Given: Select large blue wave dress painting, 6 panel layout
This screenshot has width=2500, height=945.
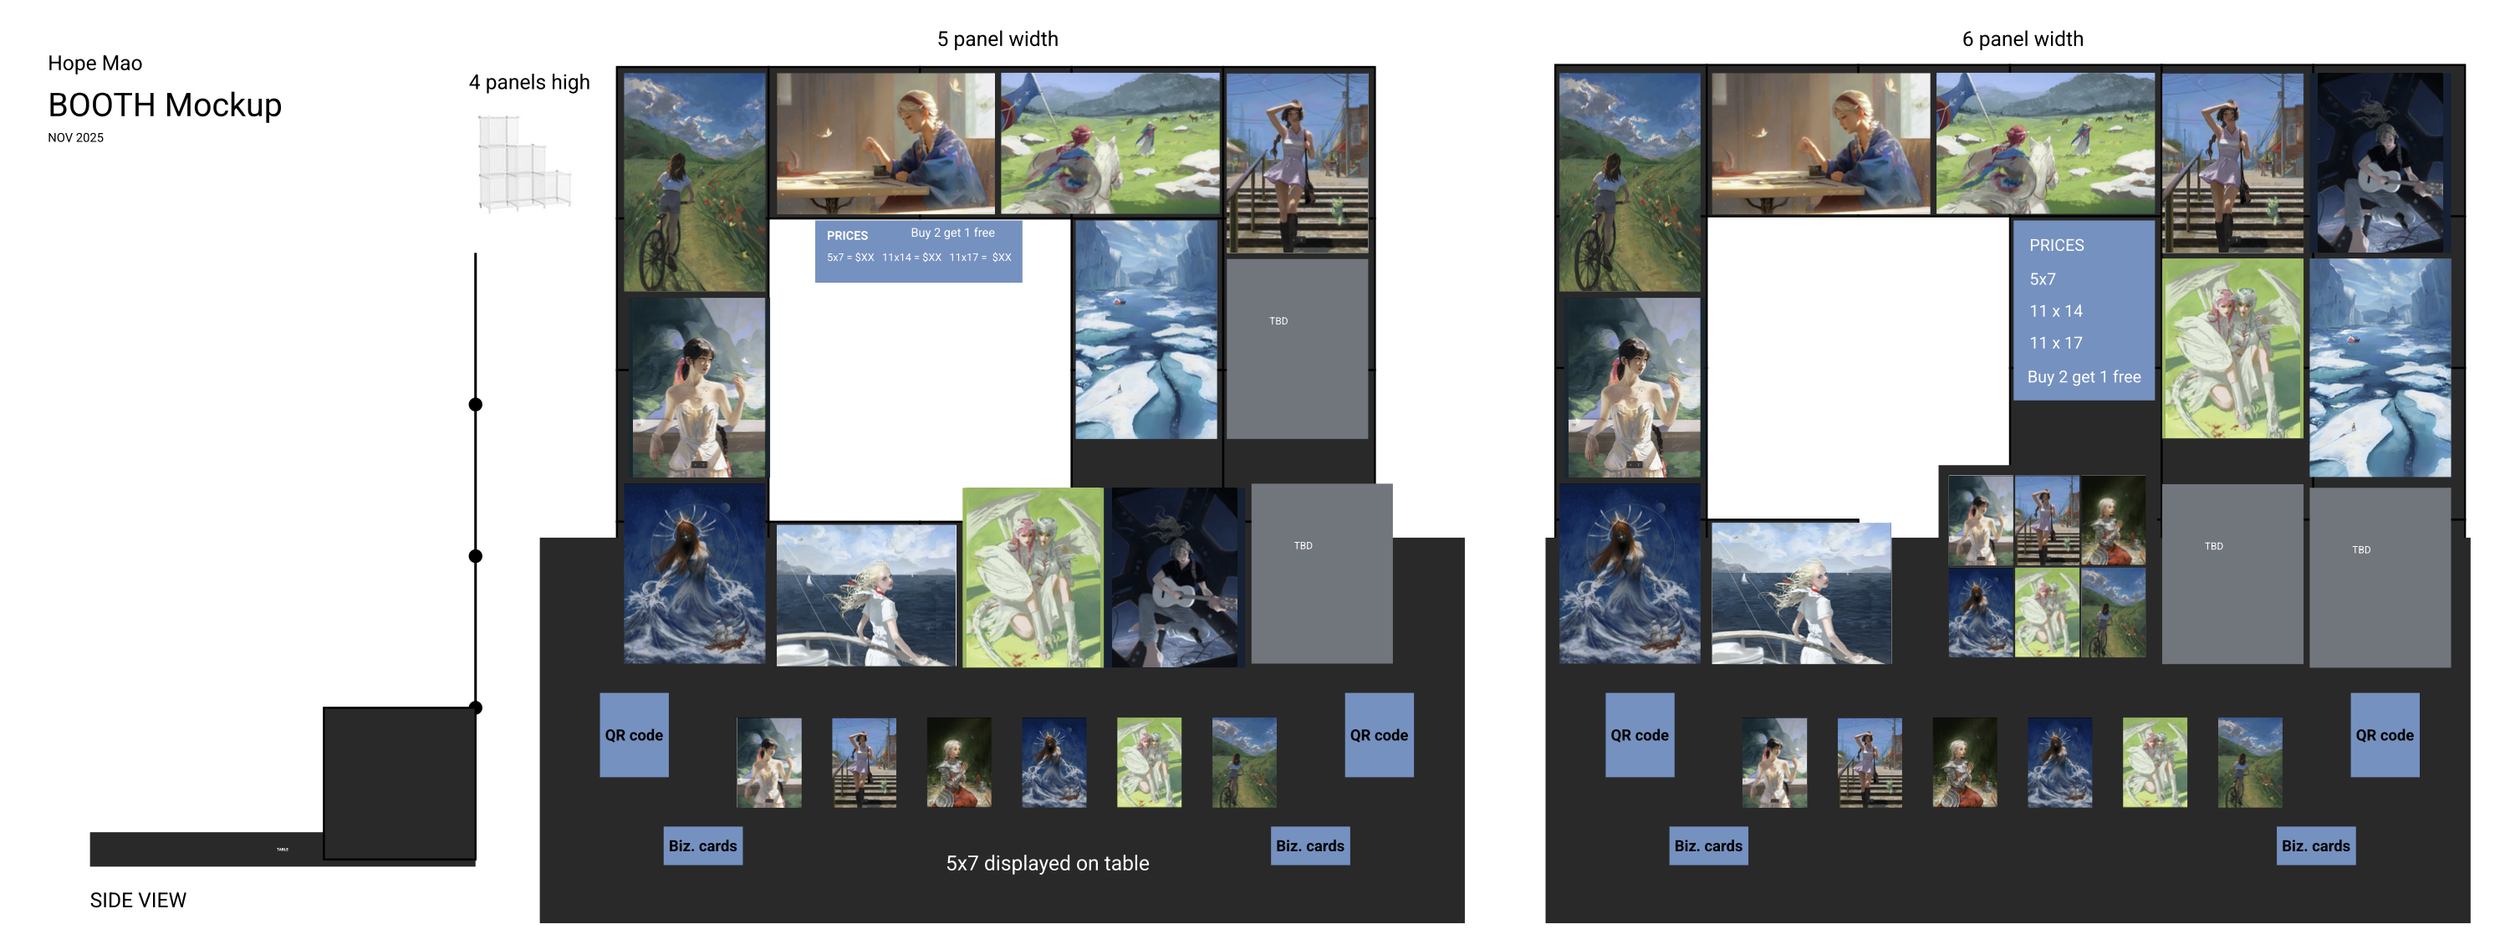Looking at the screenshot, I should 1629,573.
